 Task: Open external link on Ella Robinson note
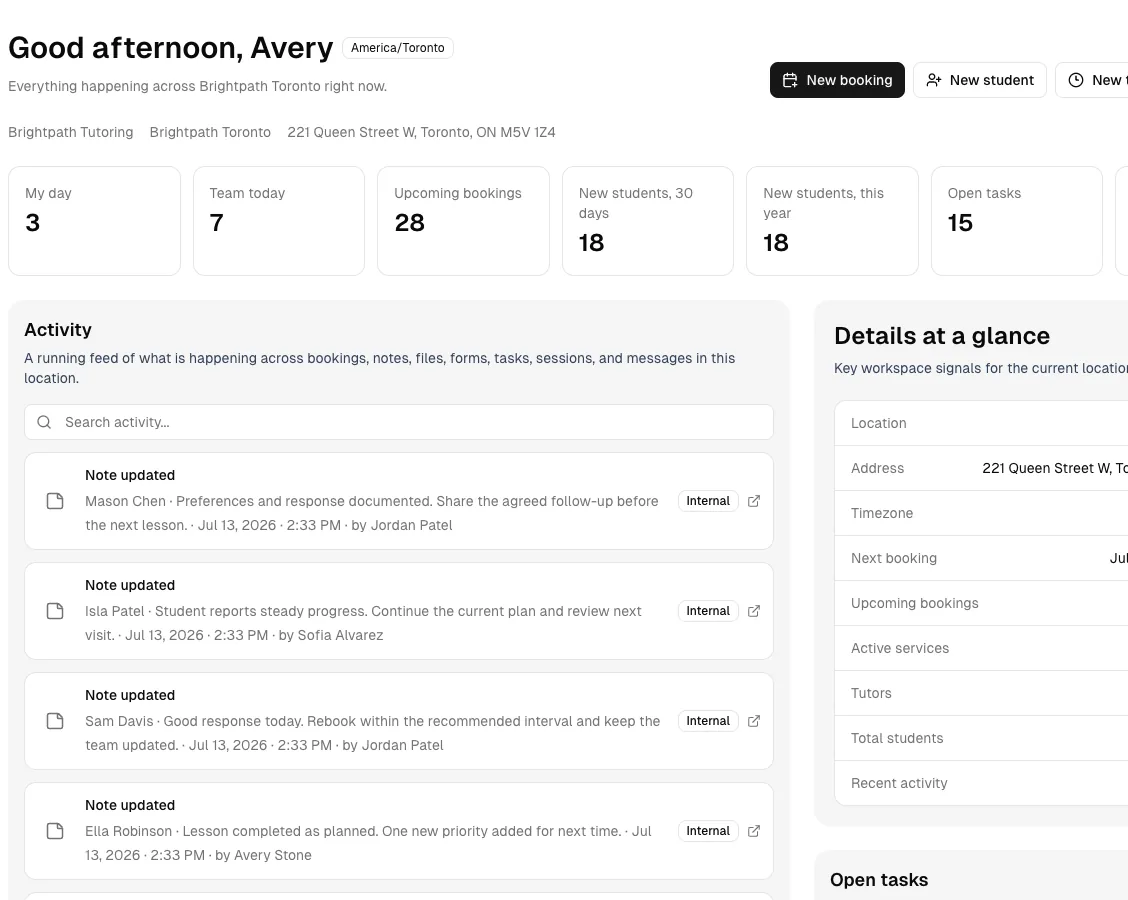pos(753,831)
